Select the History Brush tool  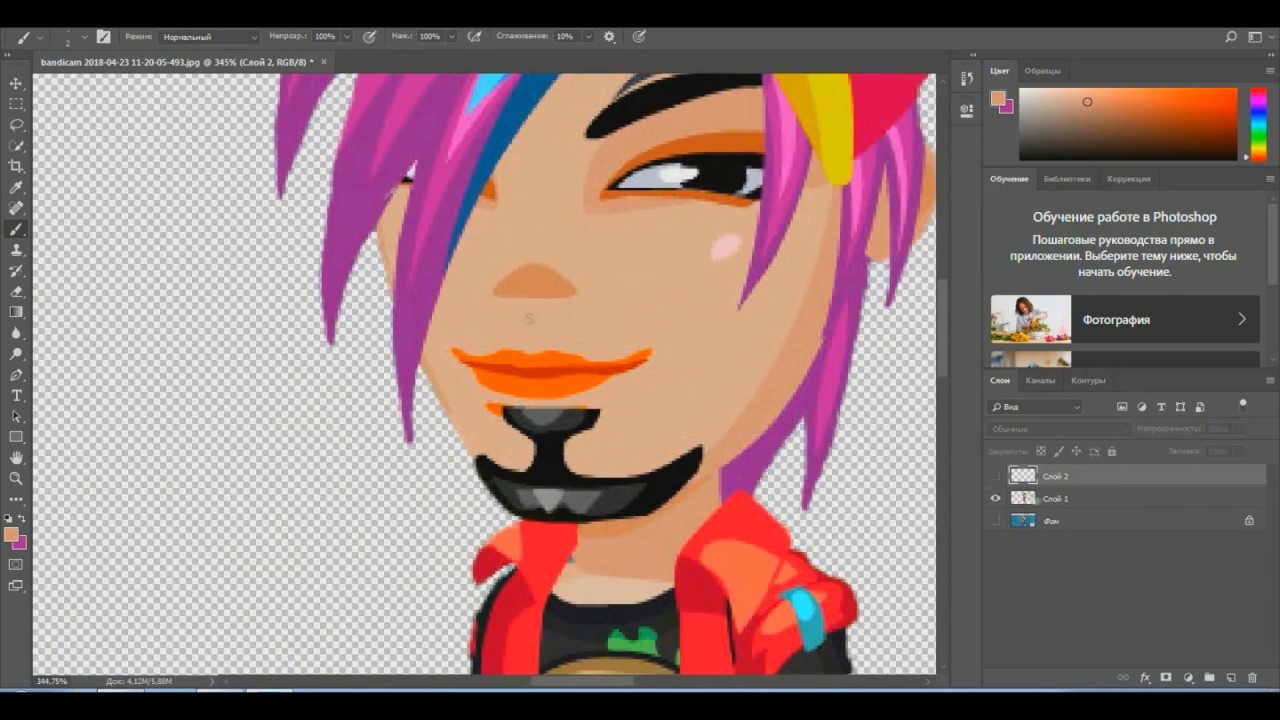16,271
